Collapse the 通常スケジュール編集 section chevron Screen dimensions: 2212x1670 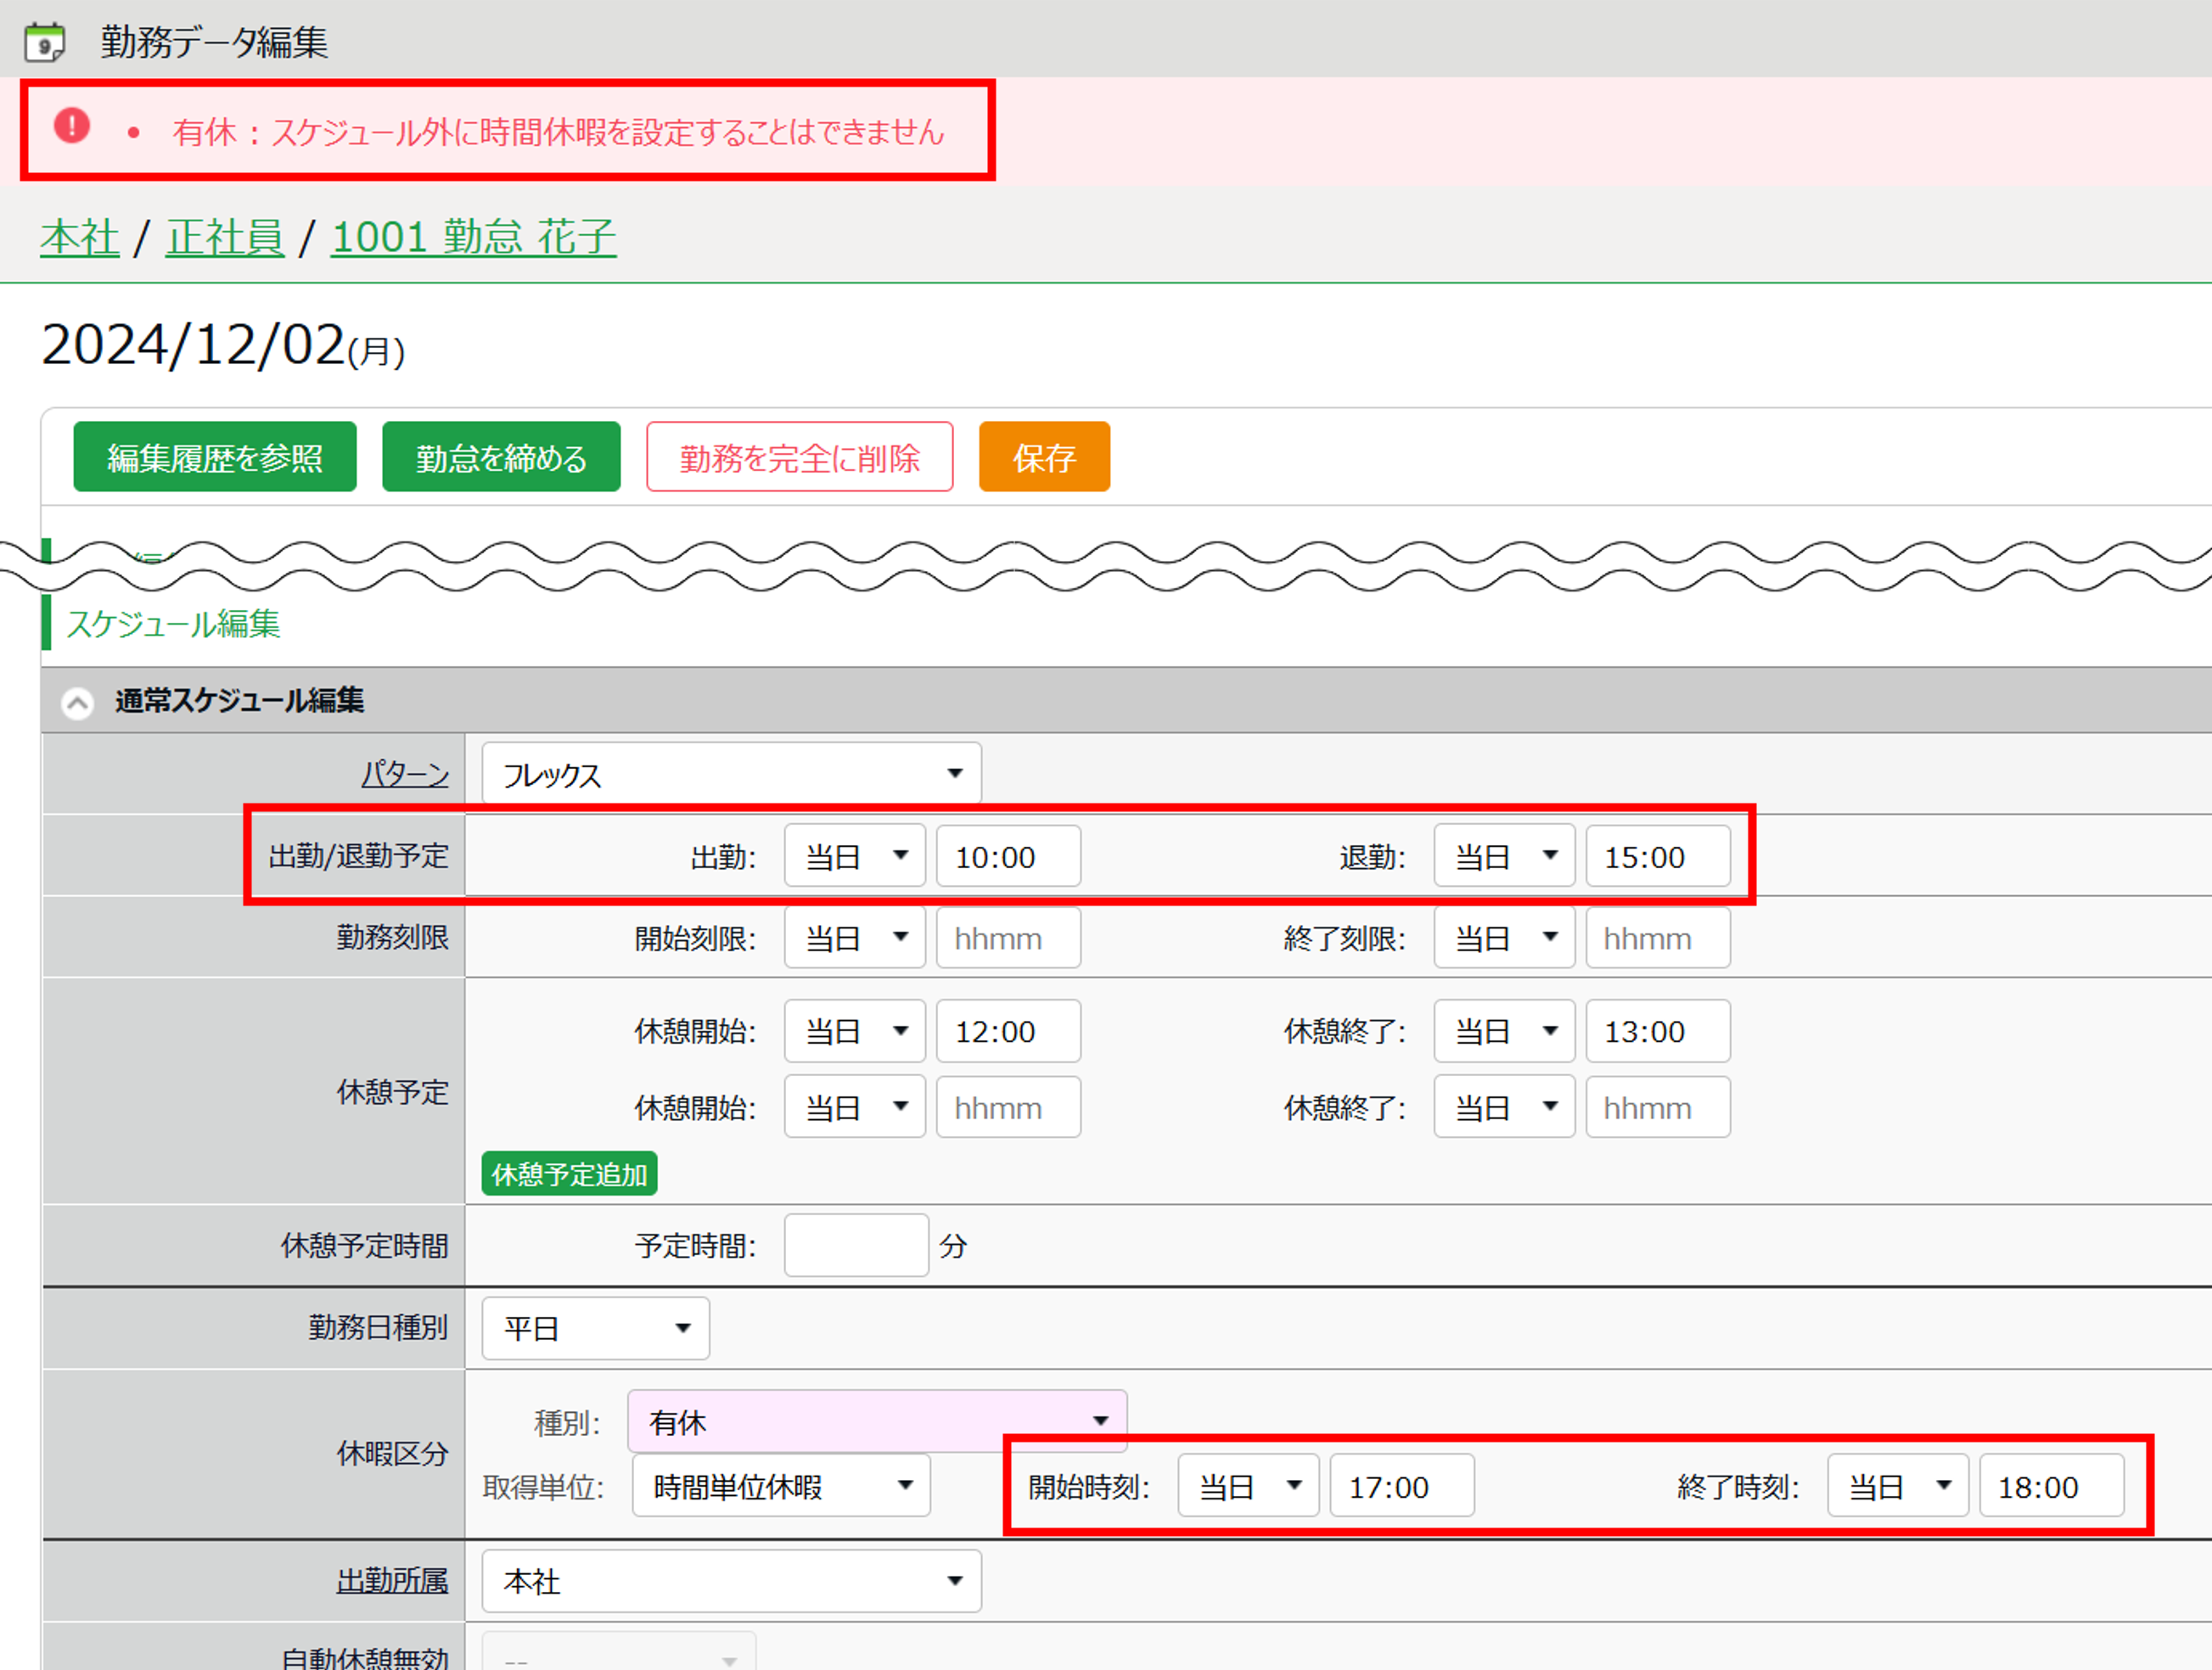[x=77, y=702]
